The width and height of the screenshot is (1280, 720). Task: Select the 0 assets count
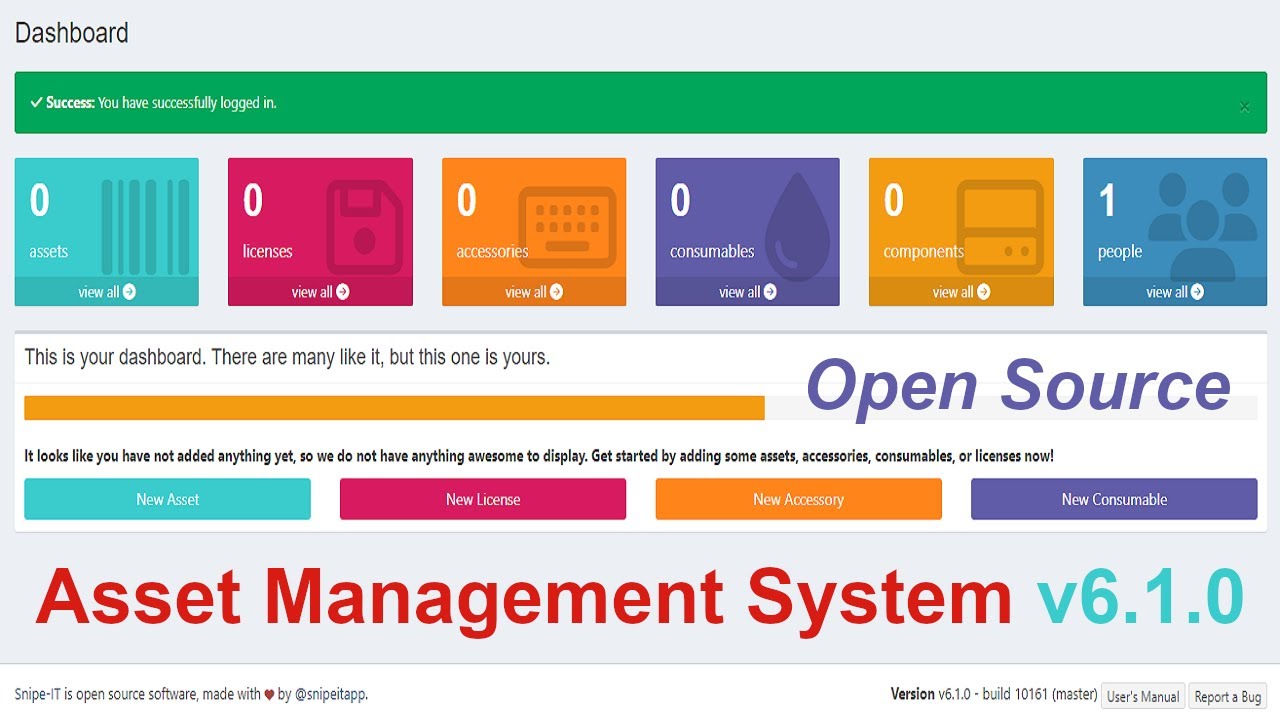(39, 201)
